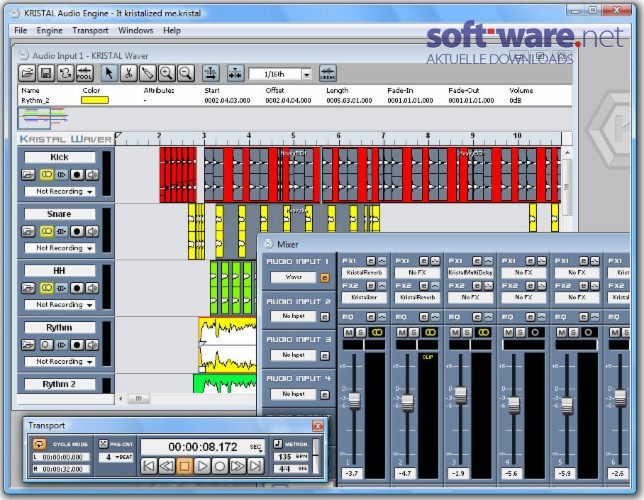Adjust mixer channel 1 volume fader

pyautogui.click(x=354, y=401)
